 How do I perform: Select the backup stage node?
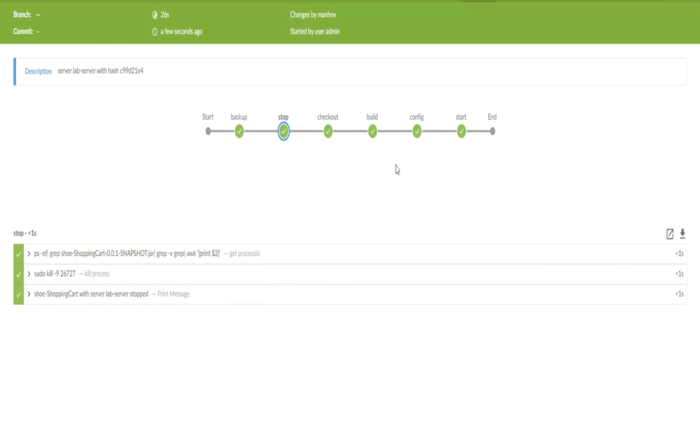239,131
